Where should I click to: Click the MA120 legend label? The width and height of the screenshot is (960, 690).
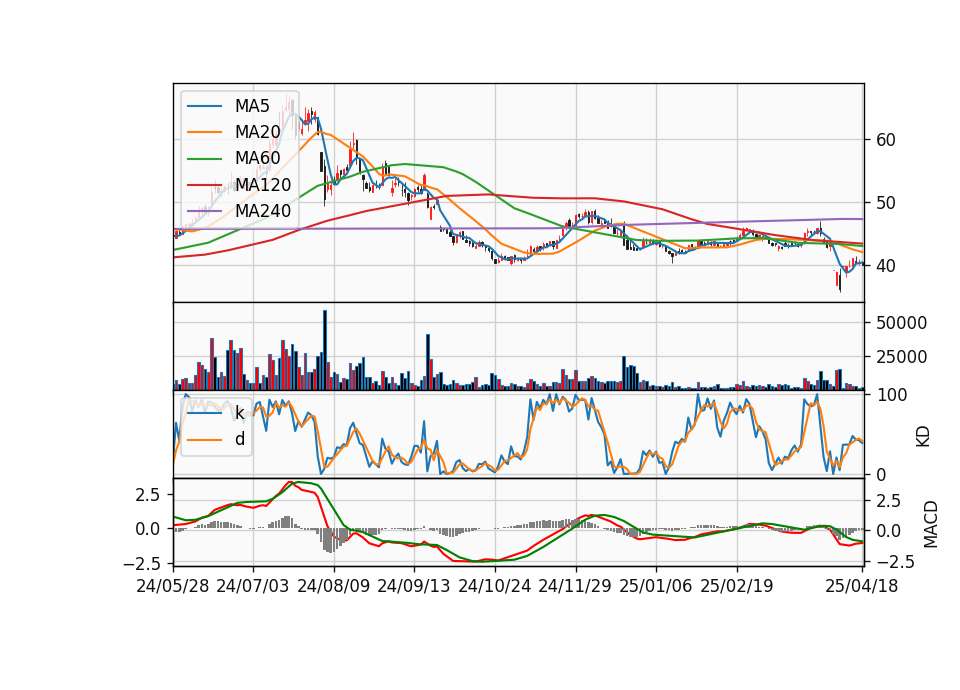(x=263, y=184)
